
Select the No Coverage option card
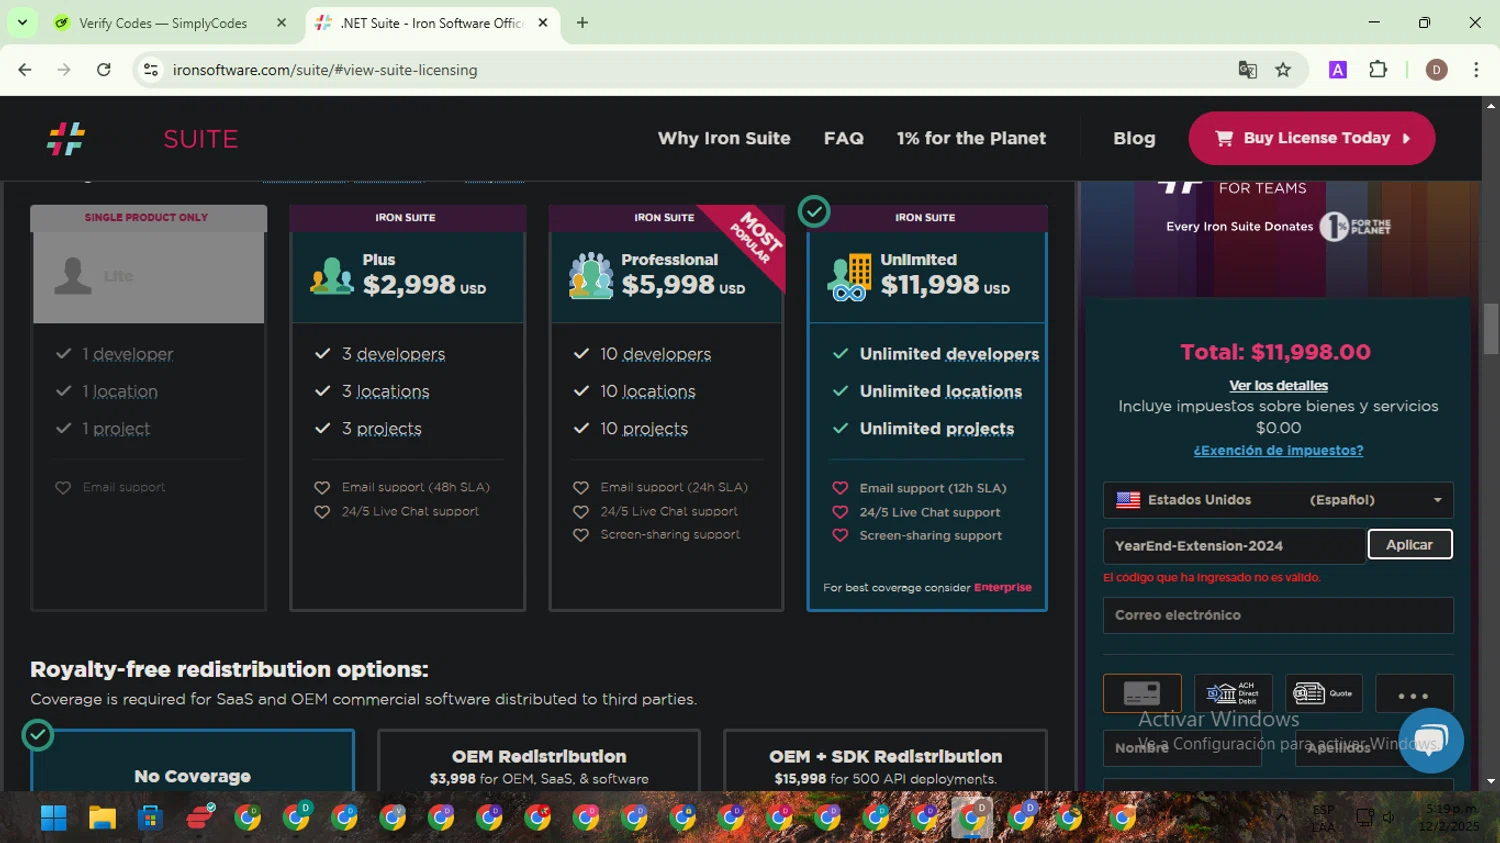click(193, 761)
